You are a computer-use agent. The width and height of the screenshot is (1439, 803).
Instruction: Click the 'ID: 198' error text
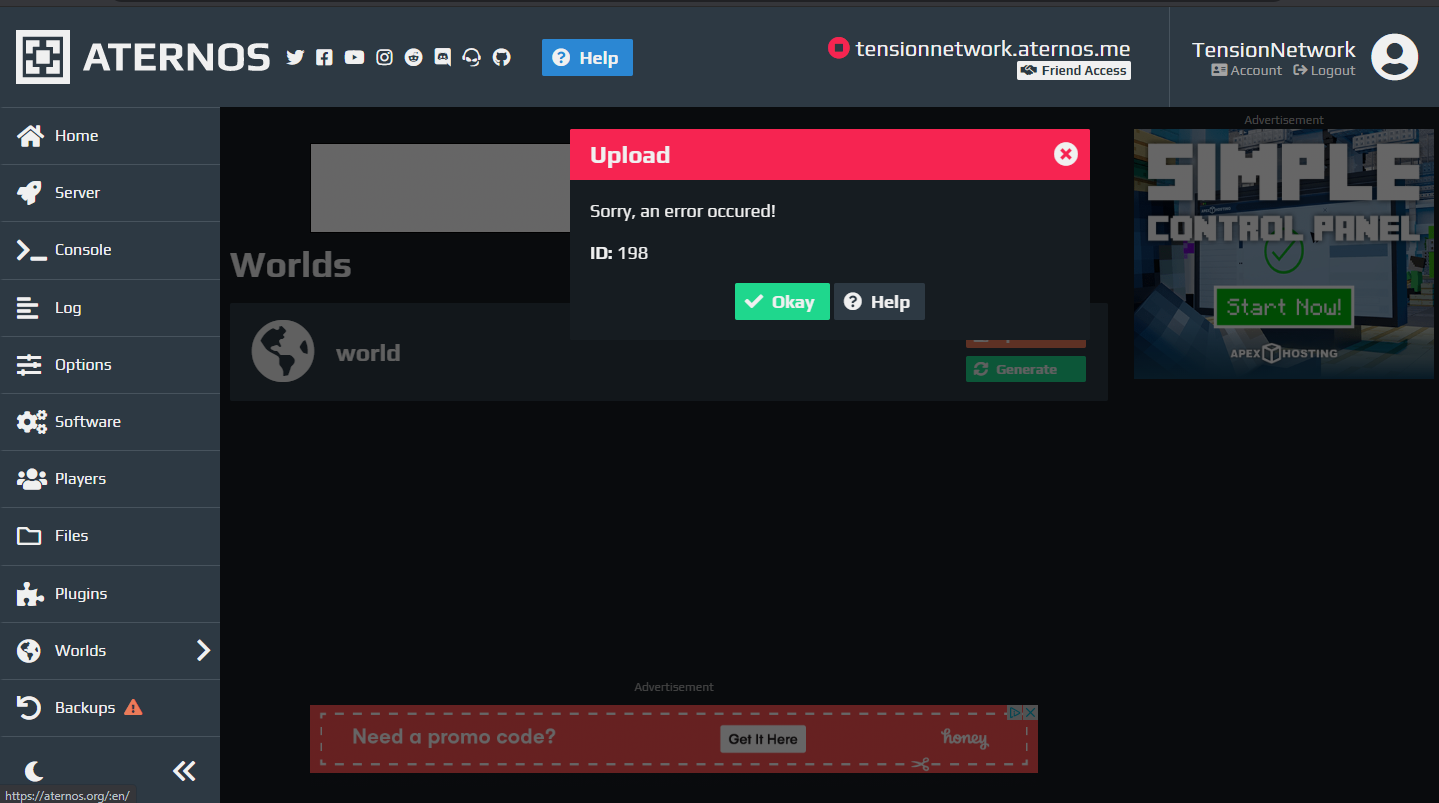tap(619, 253)
